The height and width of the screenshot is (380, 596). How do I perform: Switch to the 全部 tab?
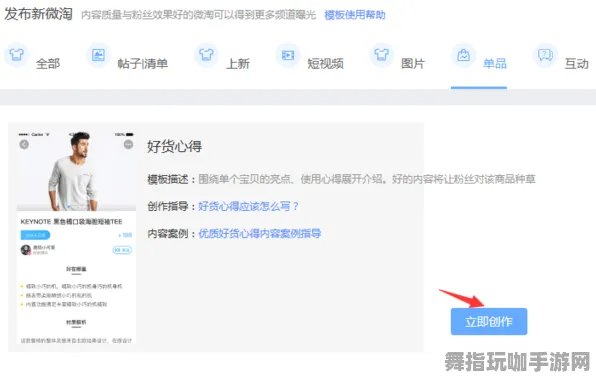[48, 63]
